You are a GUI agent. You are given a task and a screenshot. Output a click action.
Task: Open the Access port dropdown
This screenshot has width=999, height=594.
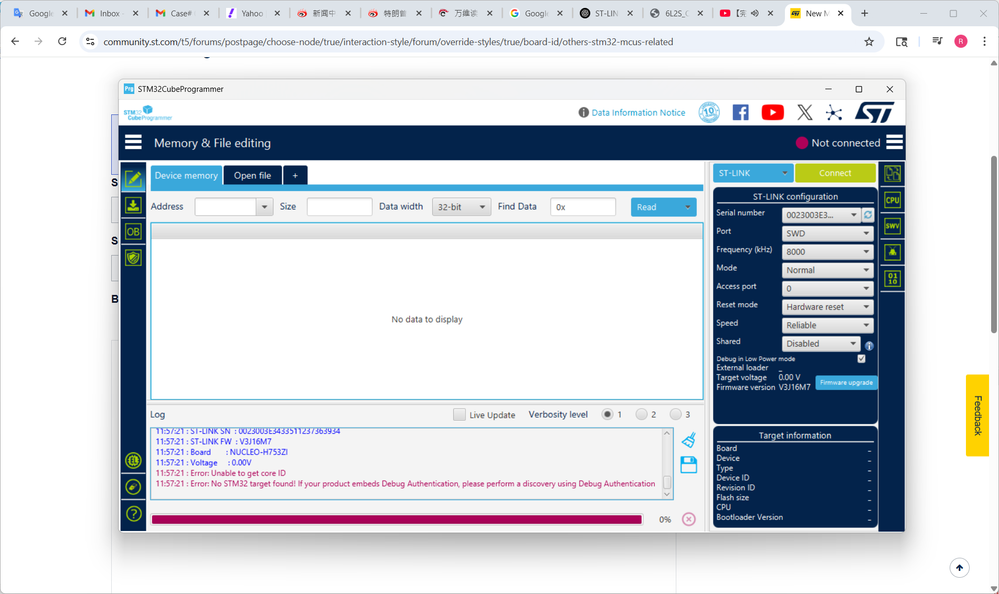828,289
